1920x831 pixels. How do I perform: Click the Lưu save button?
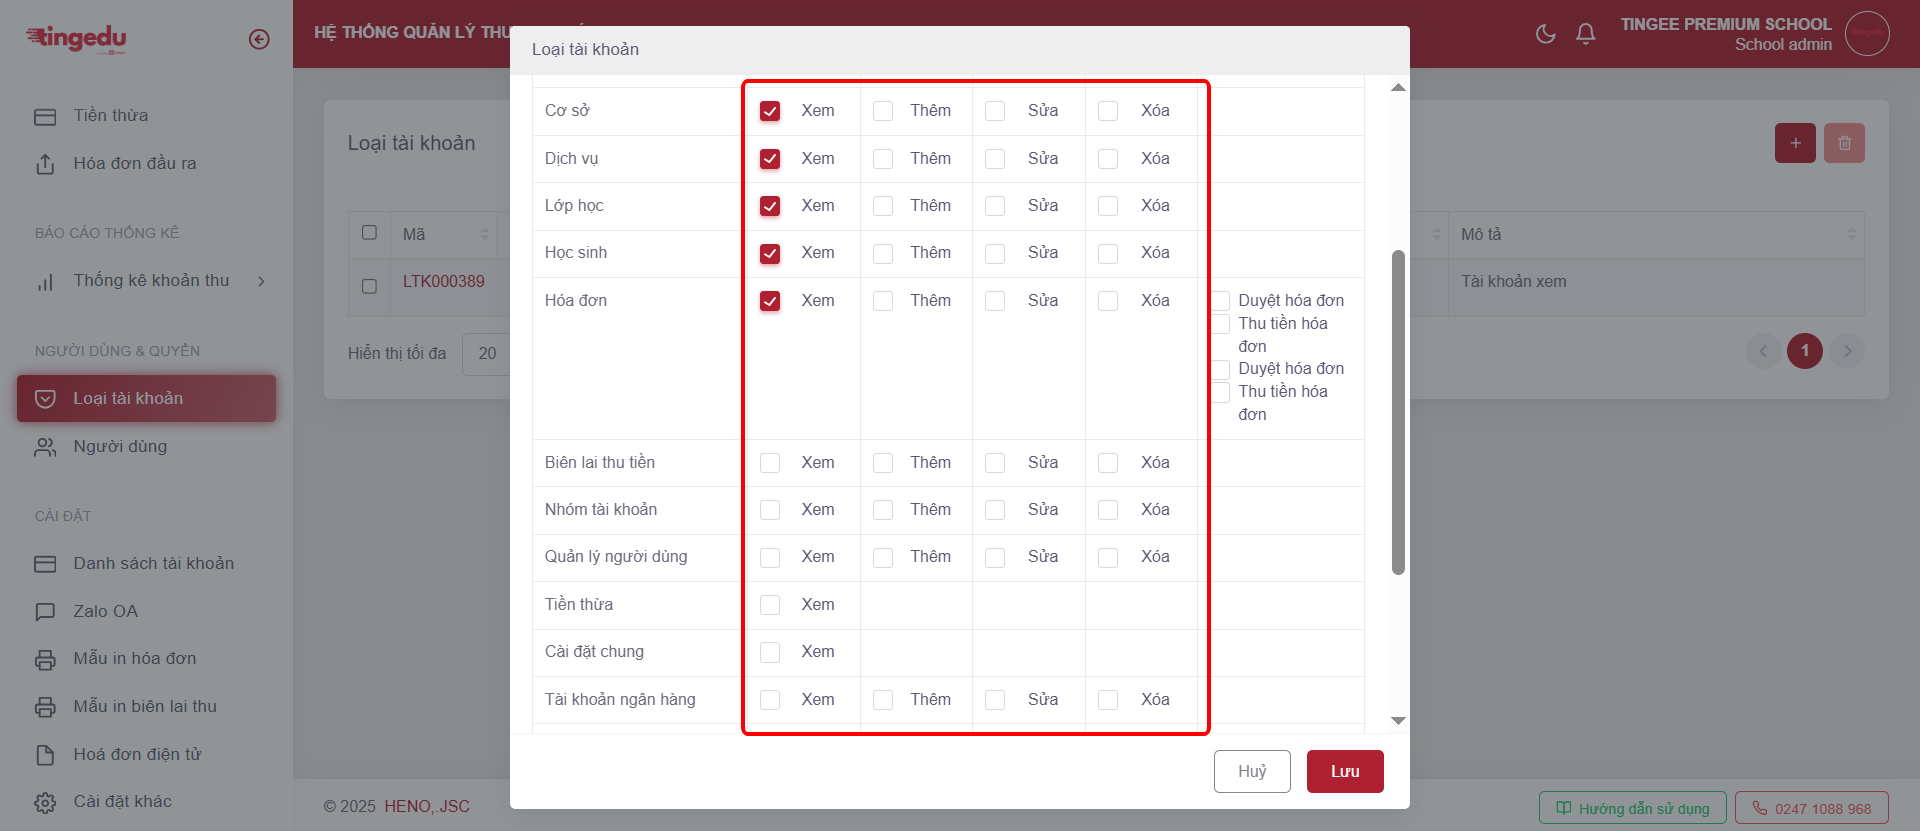tap(1345, 771)
